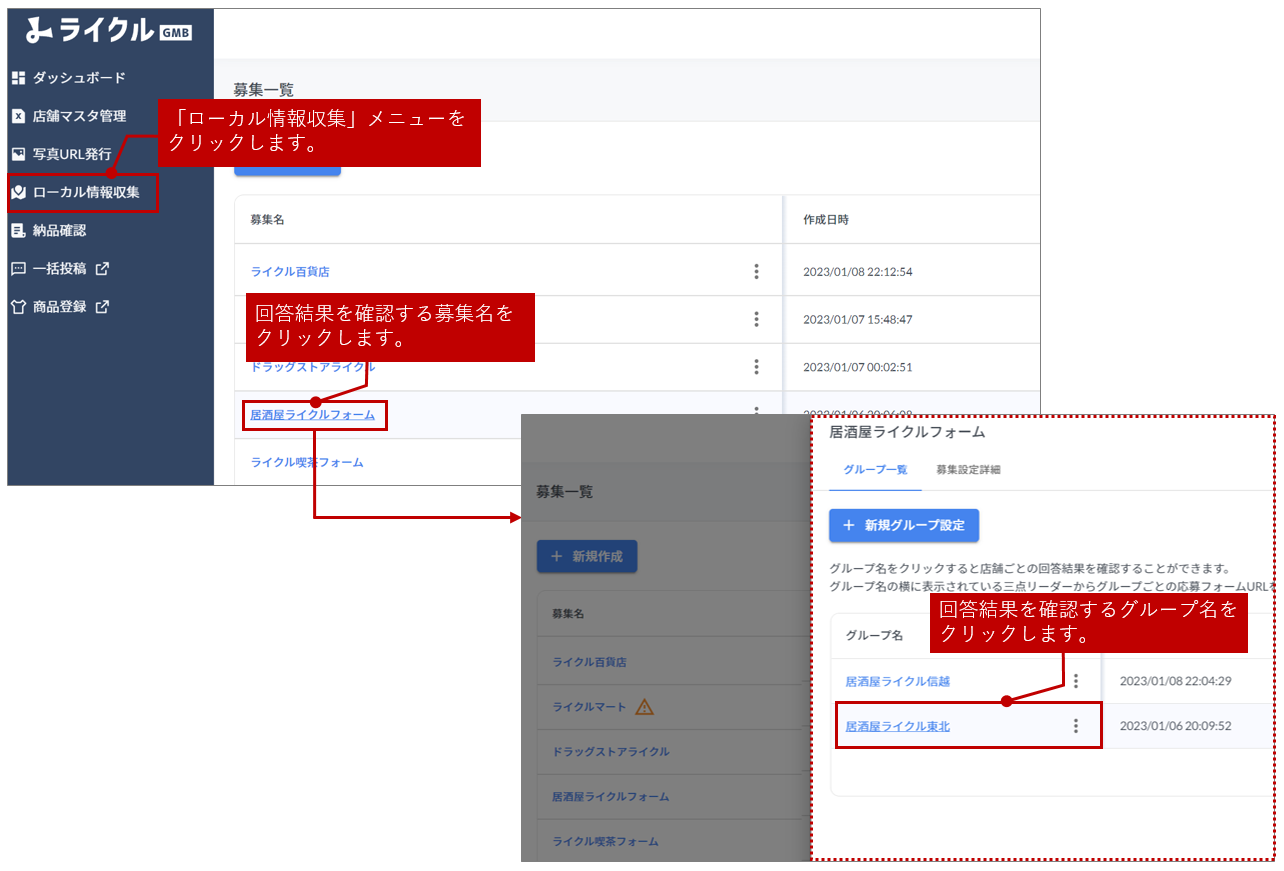Screen dimensions: 1284x871
Task: Select the ローカル情報収集 menu item
Action: pos(84,192)
